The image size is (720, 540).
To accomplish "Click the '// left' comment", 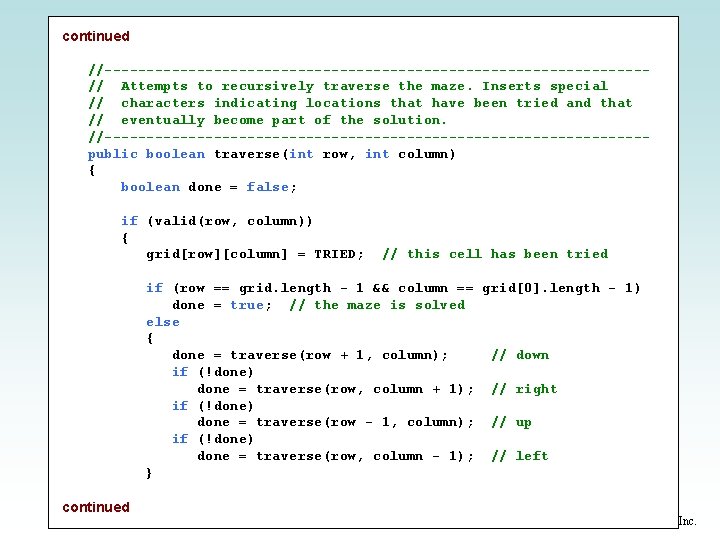I will pos(519,456).
